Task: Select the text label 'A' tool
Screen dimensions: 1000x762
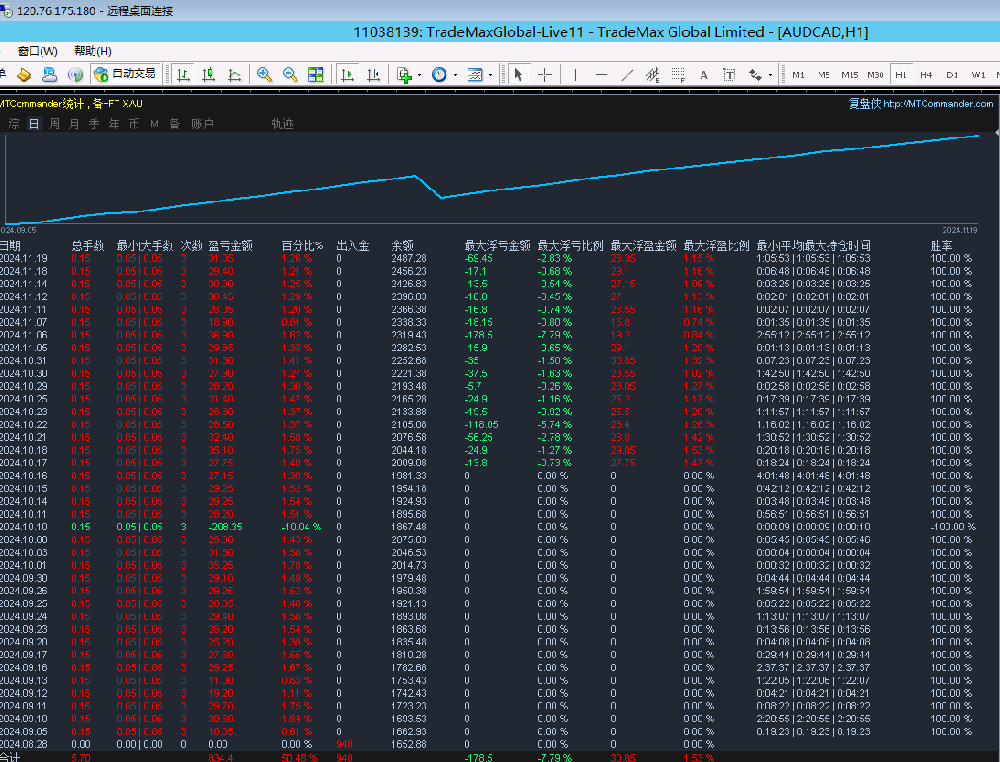Action: 703,75
